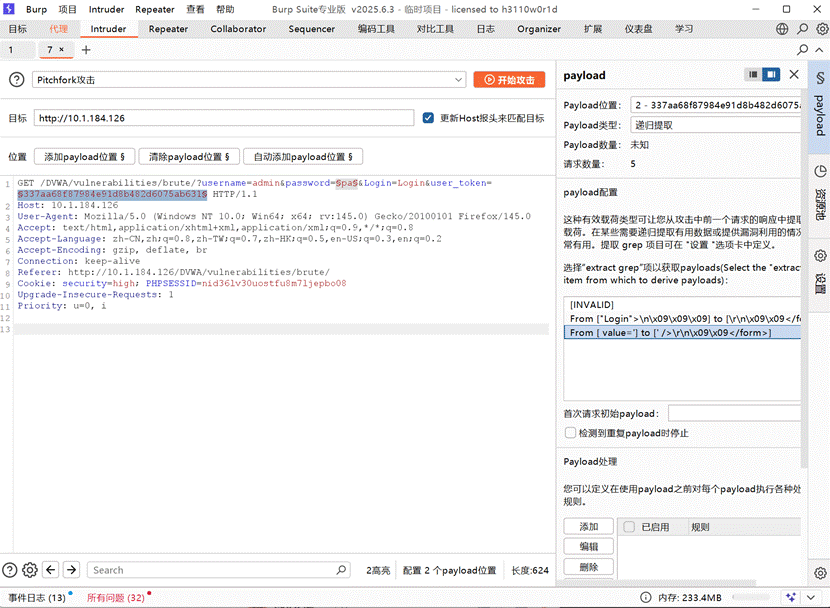
Task: Switch to the Repeater tab
Action: (x=168, y=29)
